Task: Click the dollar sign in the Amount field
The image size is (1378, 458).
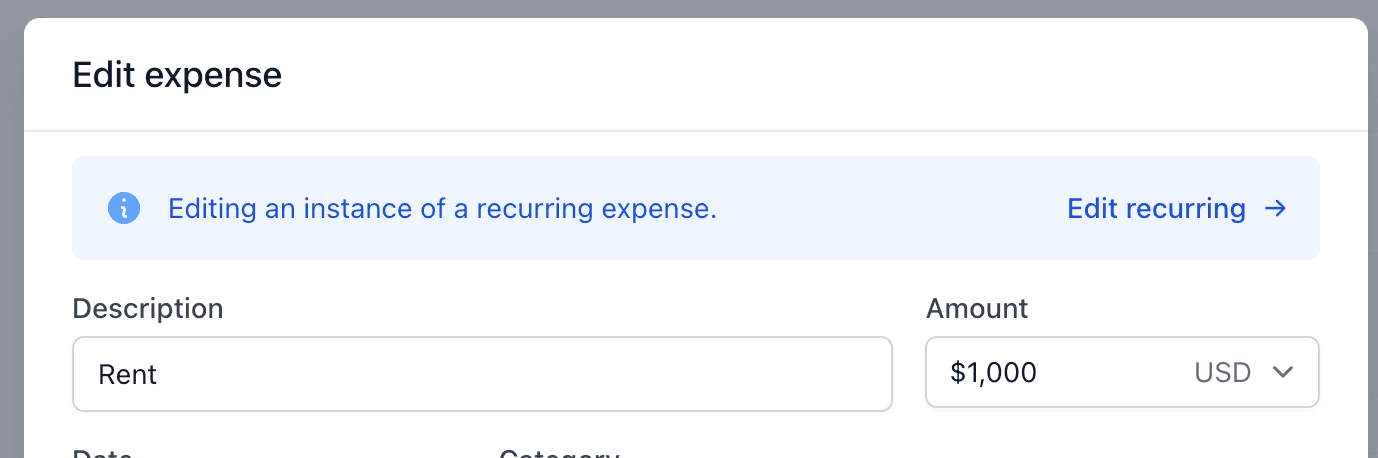Action: click(x=957, y=373)
